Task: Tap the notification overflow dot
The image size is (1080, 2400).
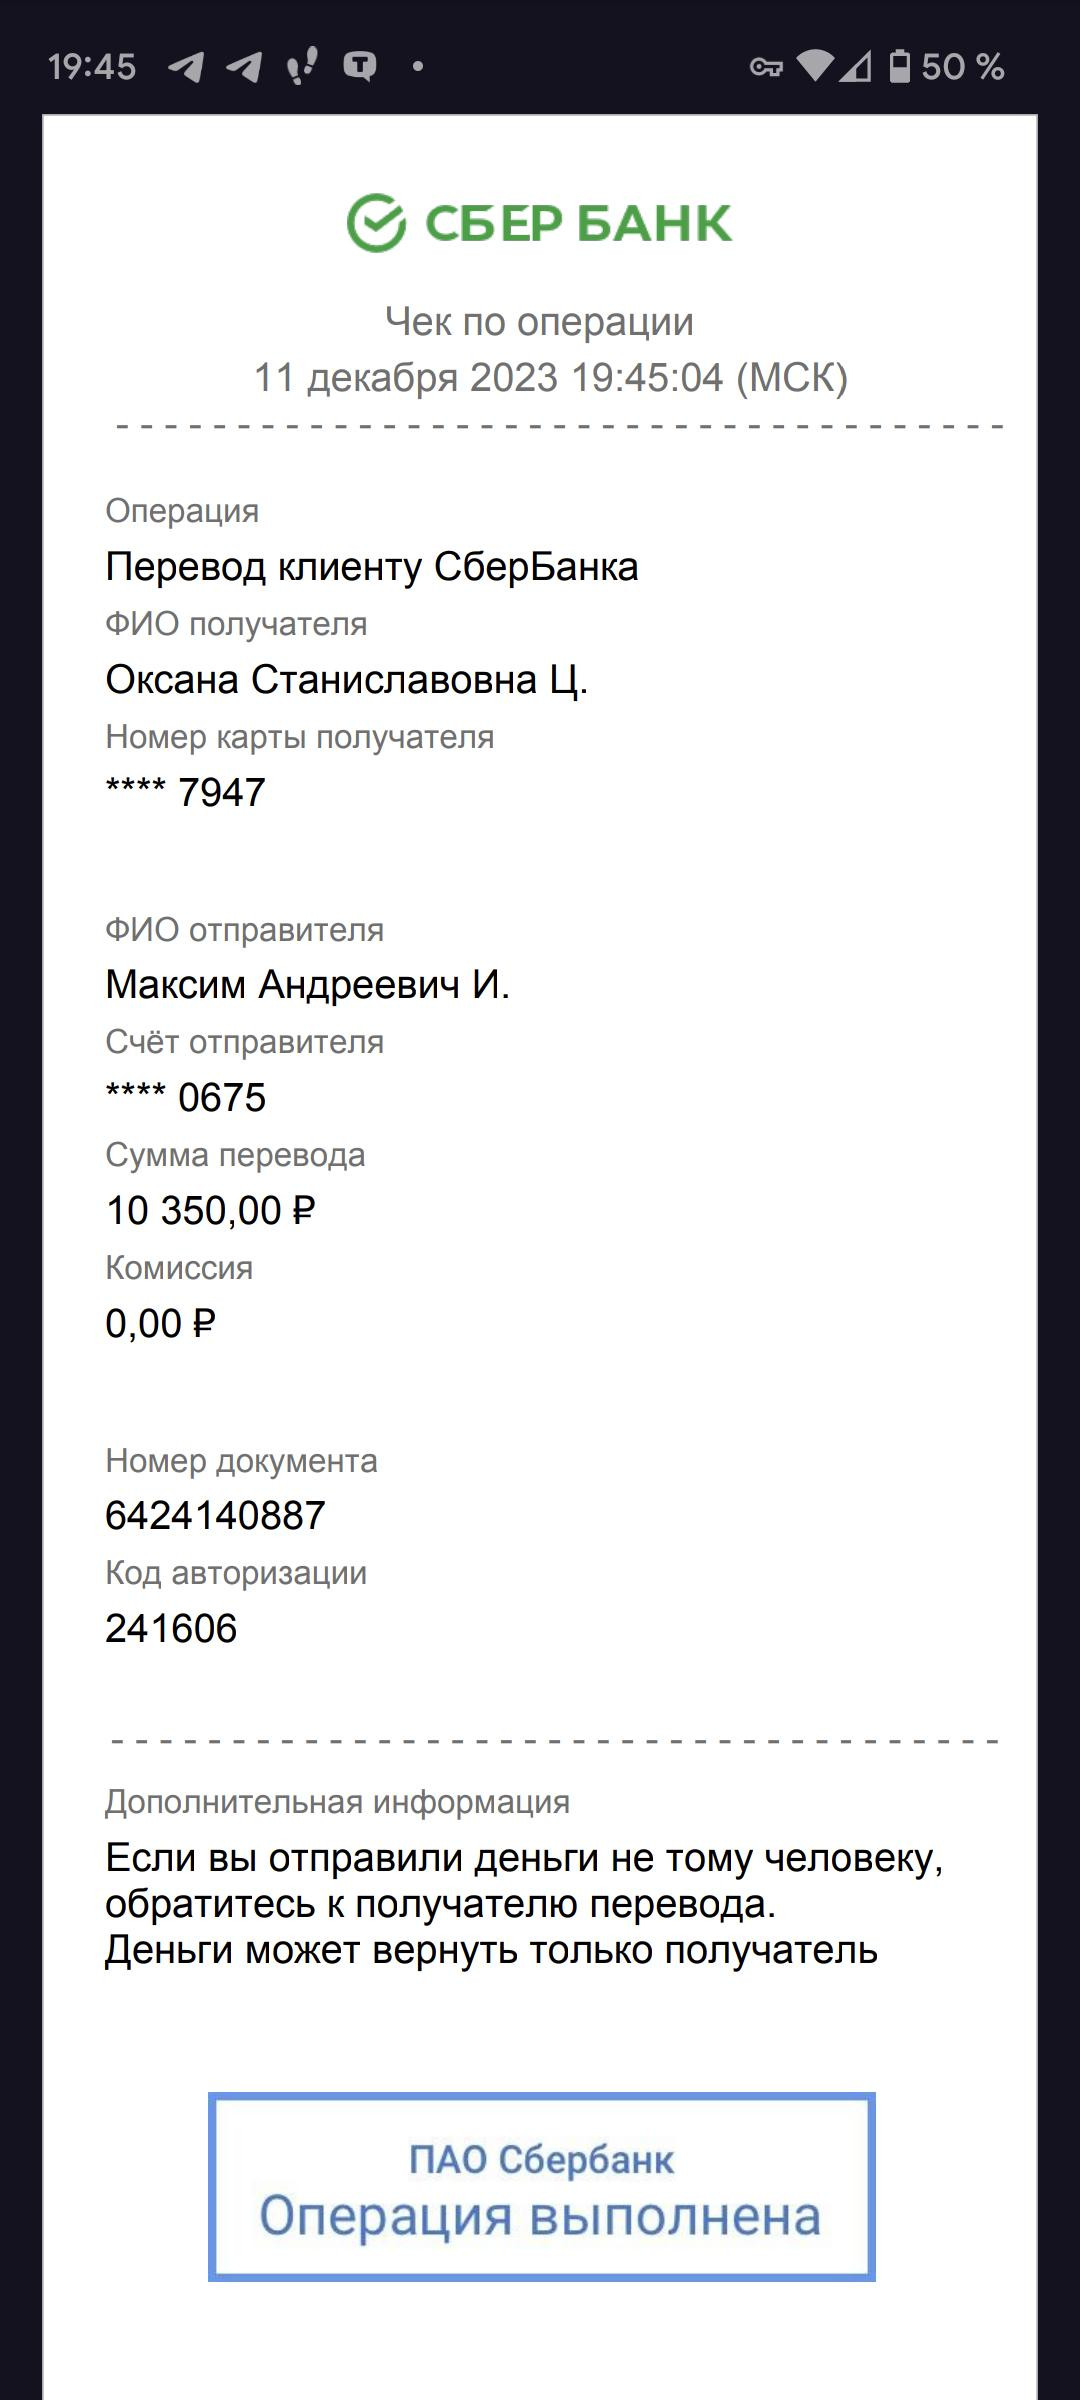Action: click(418, 66)
